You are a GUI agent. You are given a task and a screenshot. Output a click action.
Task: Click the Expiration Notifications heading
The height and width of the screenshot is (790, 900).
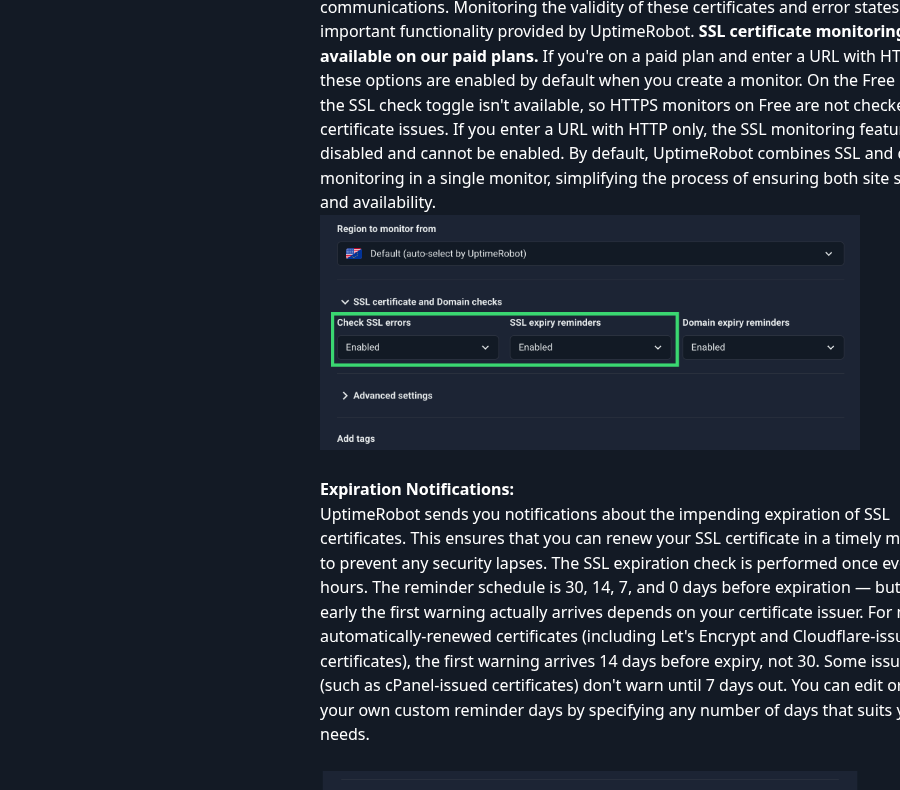(x=417, y=489)
